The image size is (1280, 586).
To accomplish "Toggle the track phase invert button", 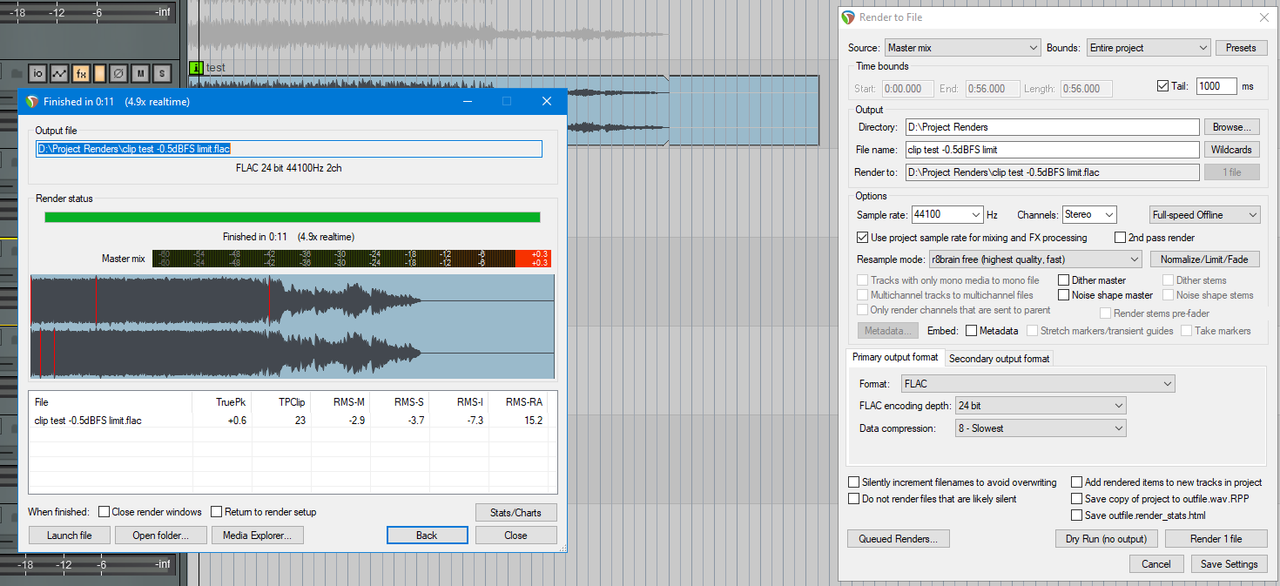I will tap(117, 73).
